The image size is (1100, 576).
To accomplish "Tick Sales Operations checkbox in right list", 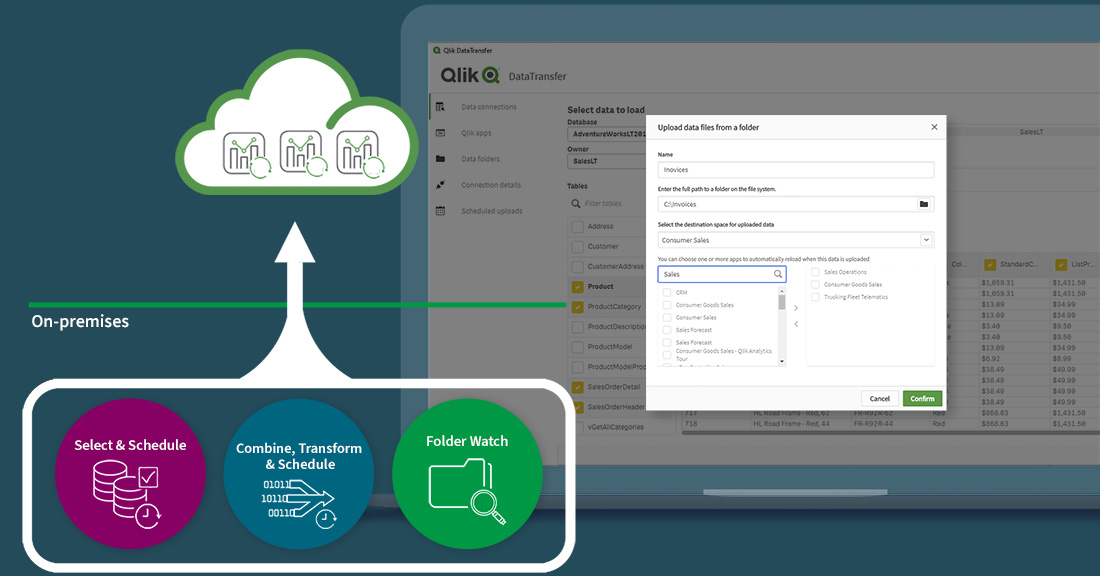I will [815, 272].
